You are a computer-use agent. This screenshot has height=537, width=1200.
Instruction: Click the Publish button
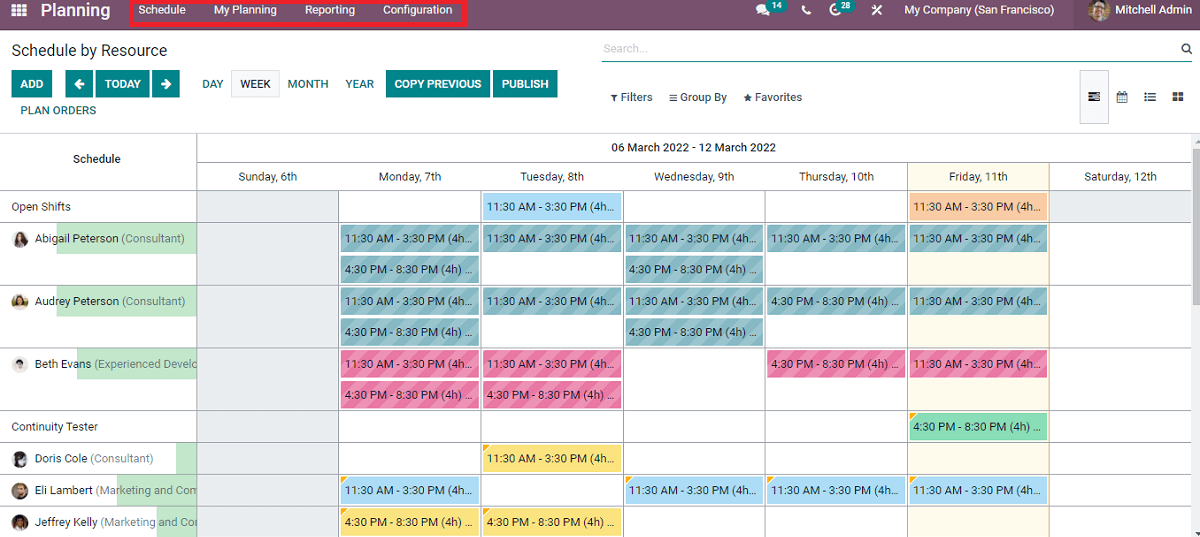tap(525, 84)
